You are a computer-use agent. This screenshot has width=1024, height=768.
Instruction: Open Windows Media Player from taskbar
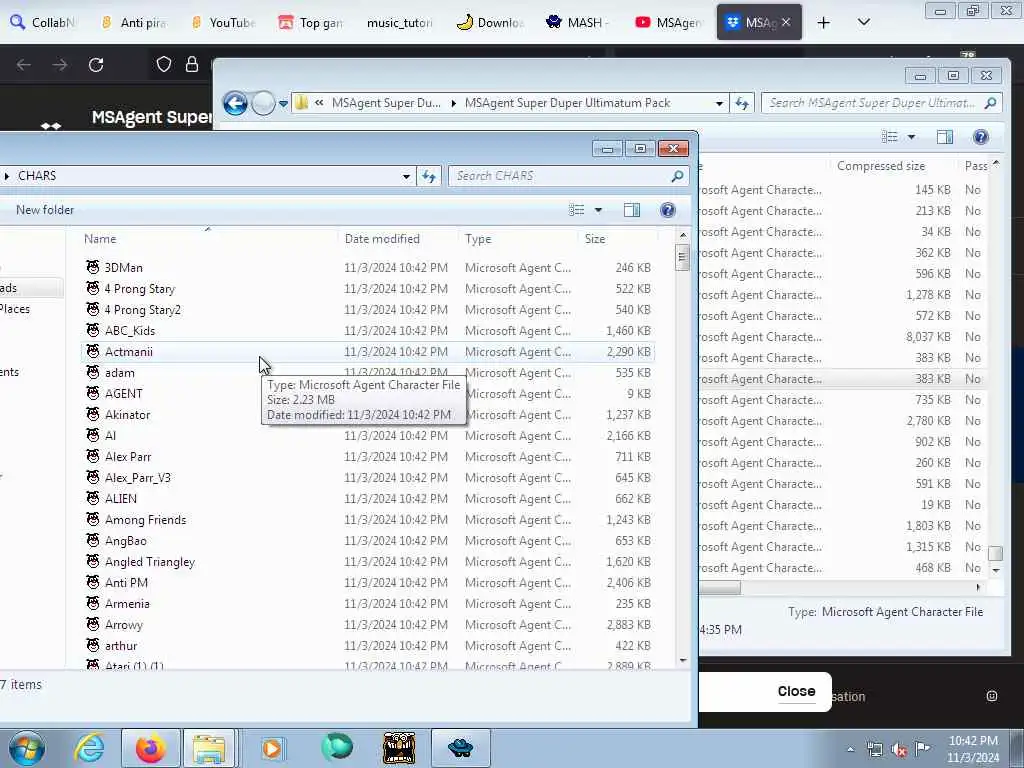tap(272, 748)
